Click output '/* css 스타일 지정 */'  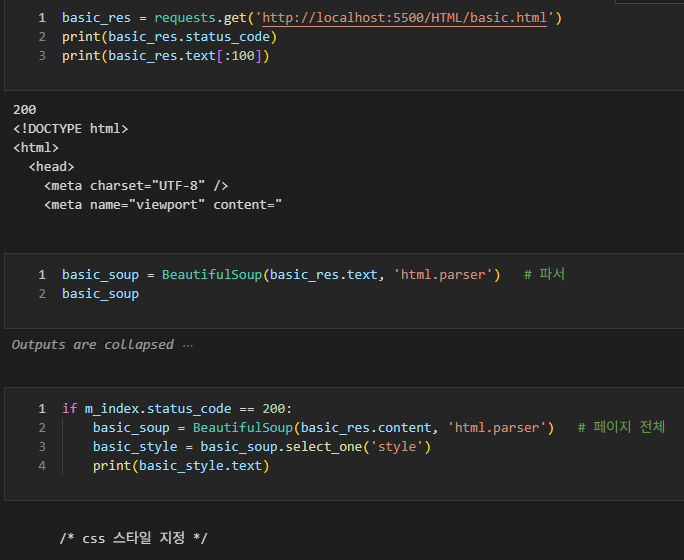pos(134,538)
